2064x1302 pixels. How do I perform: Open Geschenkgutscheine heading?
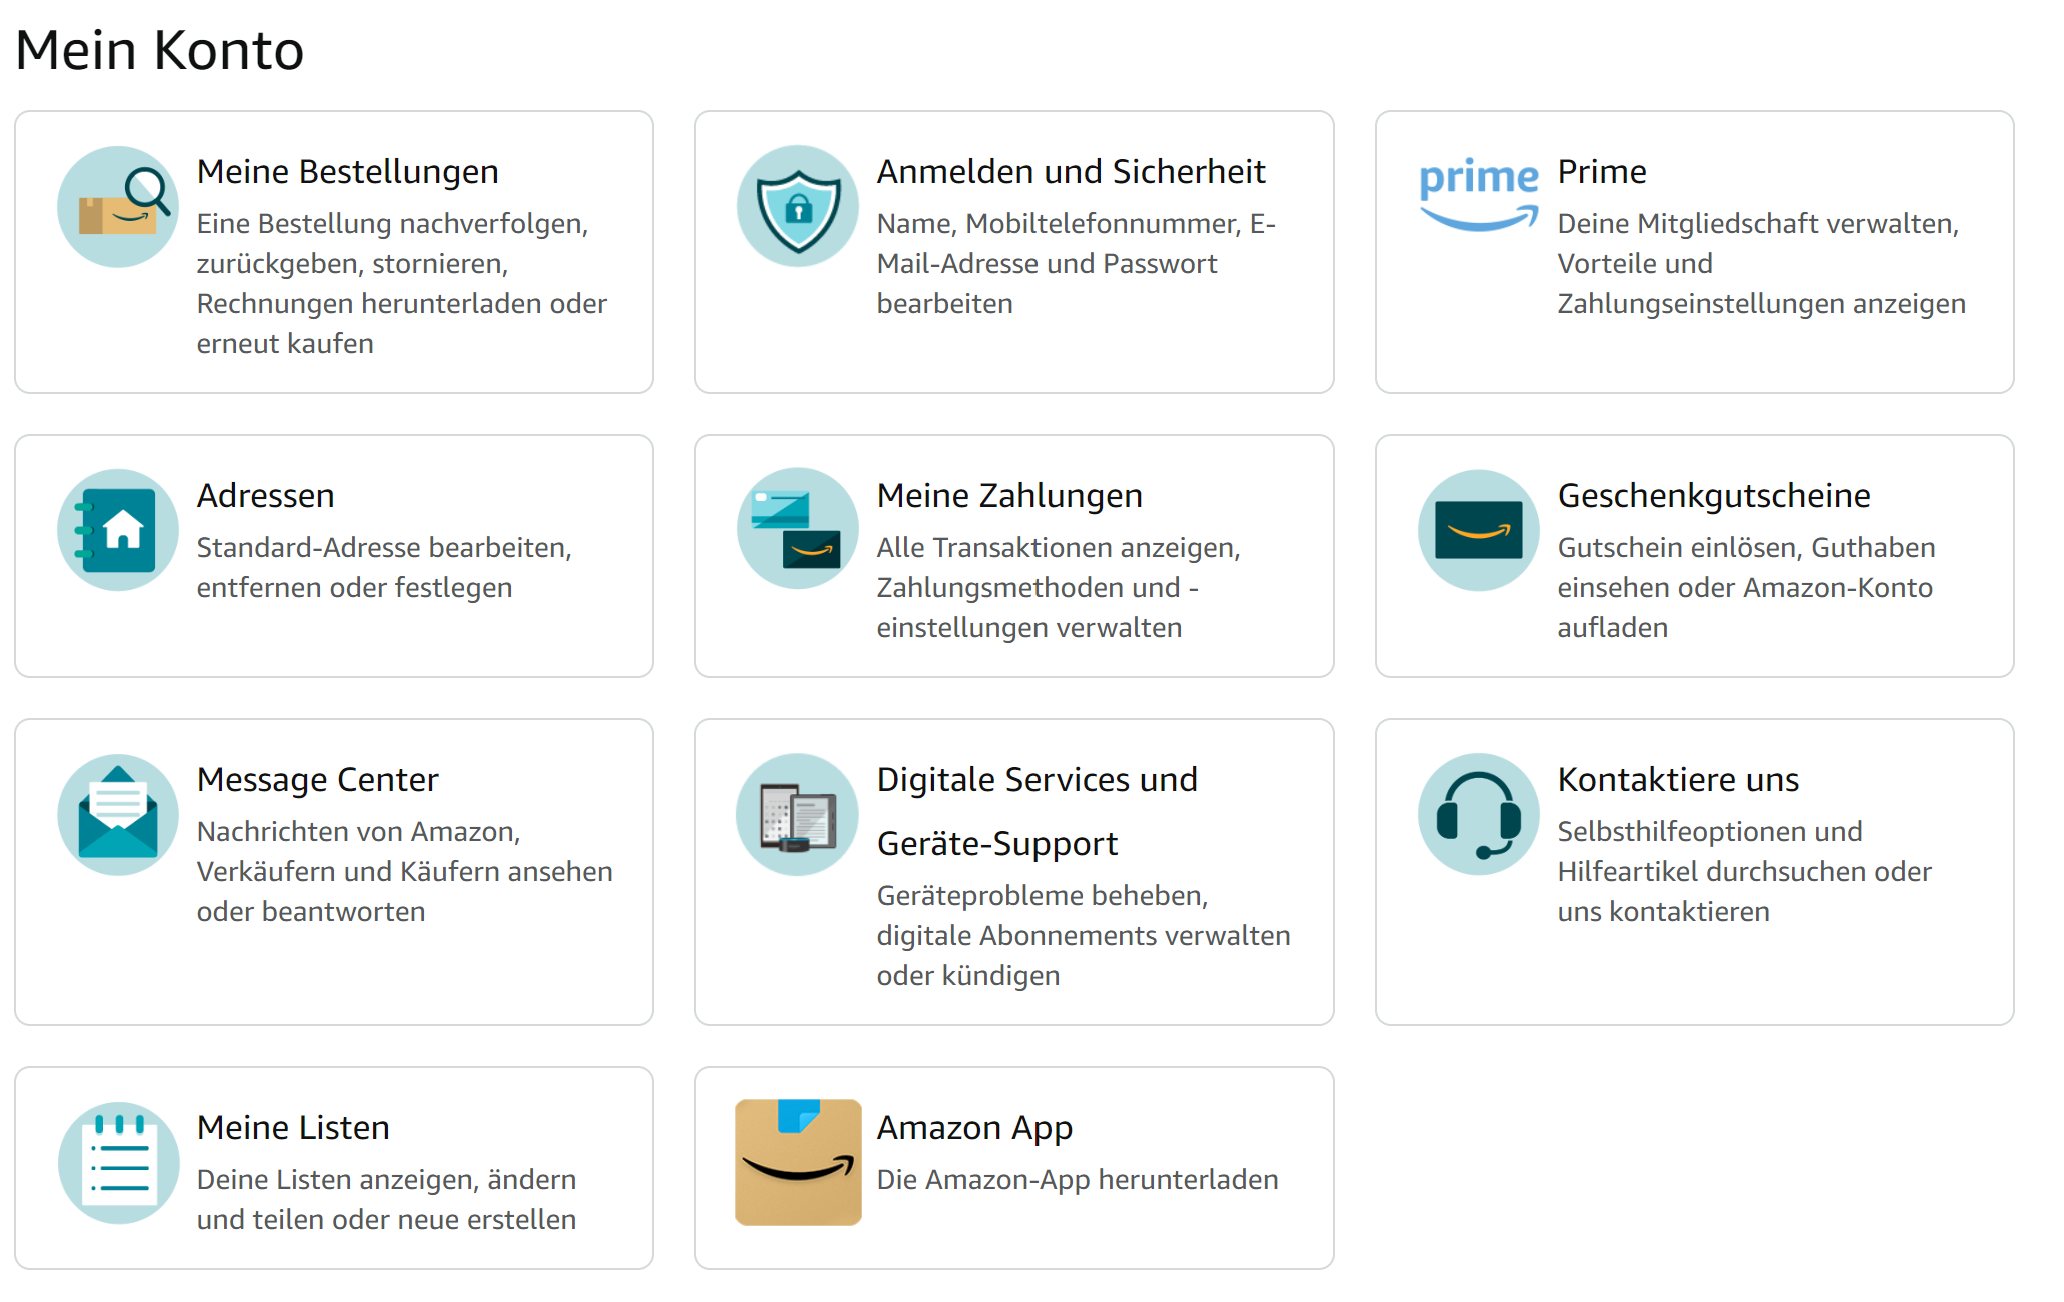click(1714, 496)
